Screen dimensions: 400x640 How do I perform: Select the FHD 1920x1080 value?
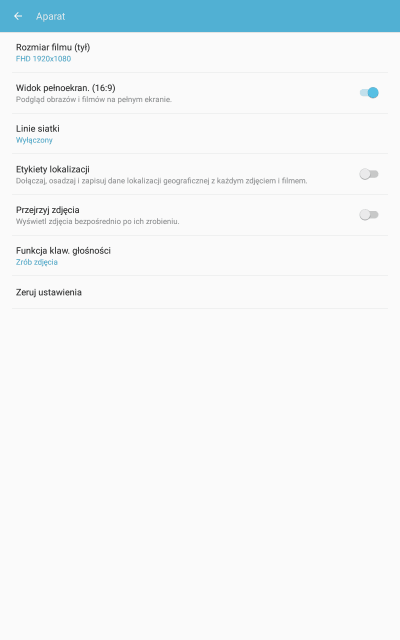tap(43, 59)
